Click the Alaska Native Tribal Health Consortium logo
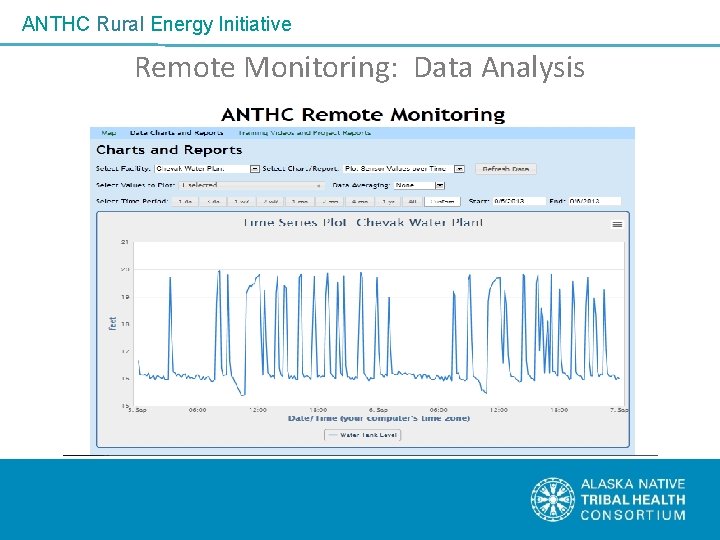This screenshot has height=540, width=720. [x=608, y=500]
